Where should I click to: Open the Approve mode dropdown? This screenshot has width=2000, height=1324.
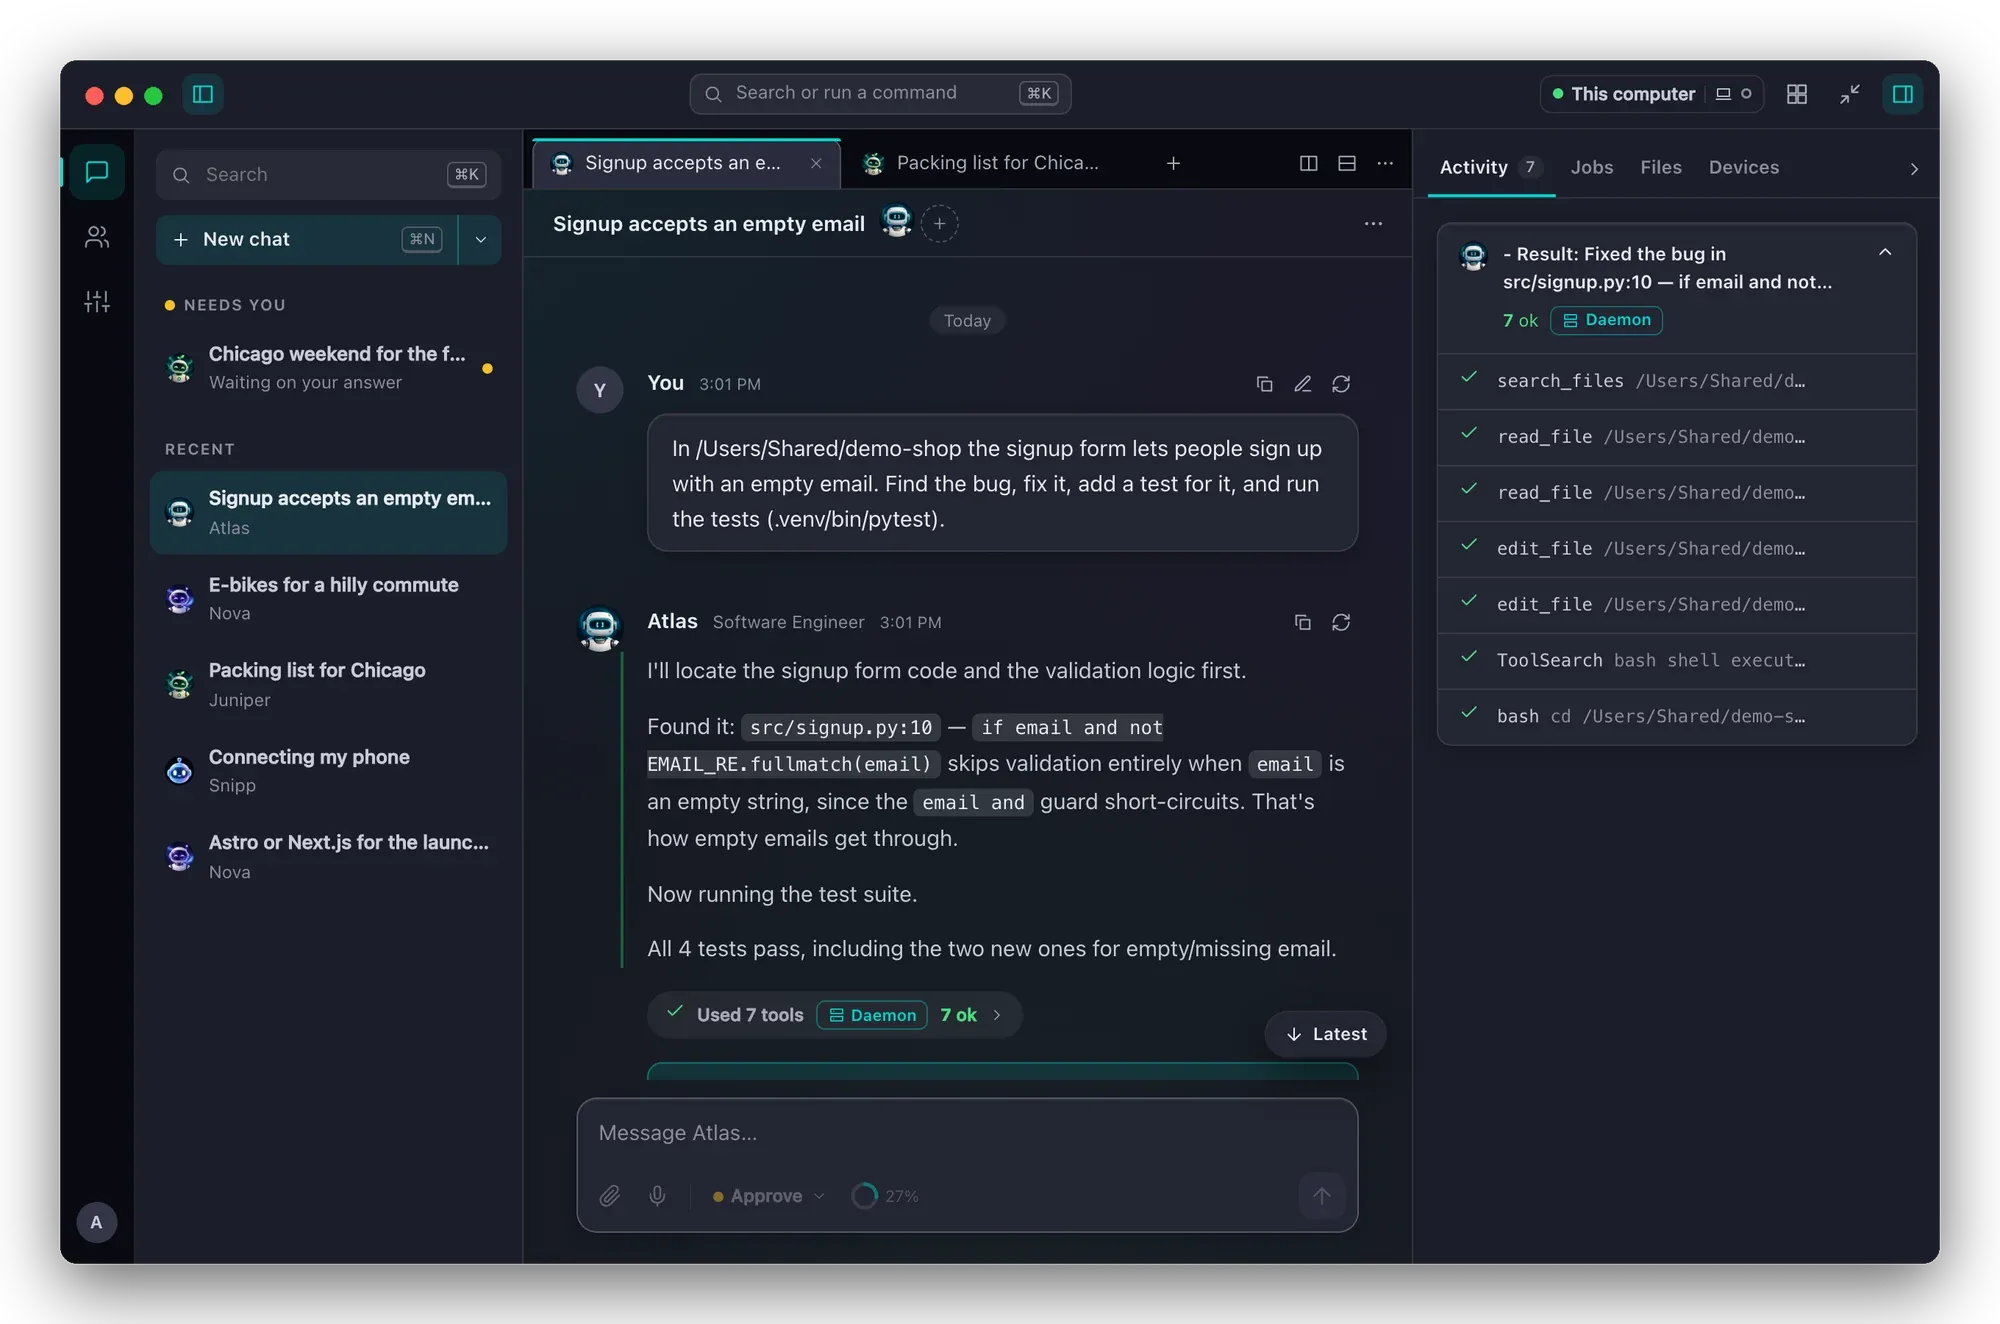click(x=768, y=1196)
